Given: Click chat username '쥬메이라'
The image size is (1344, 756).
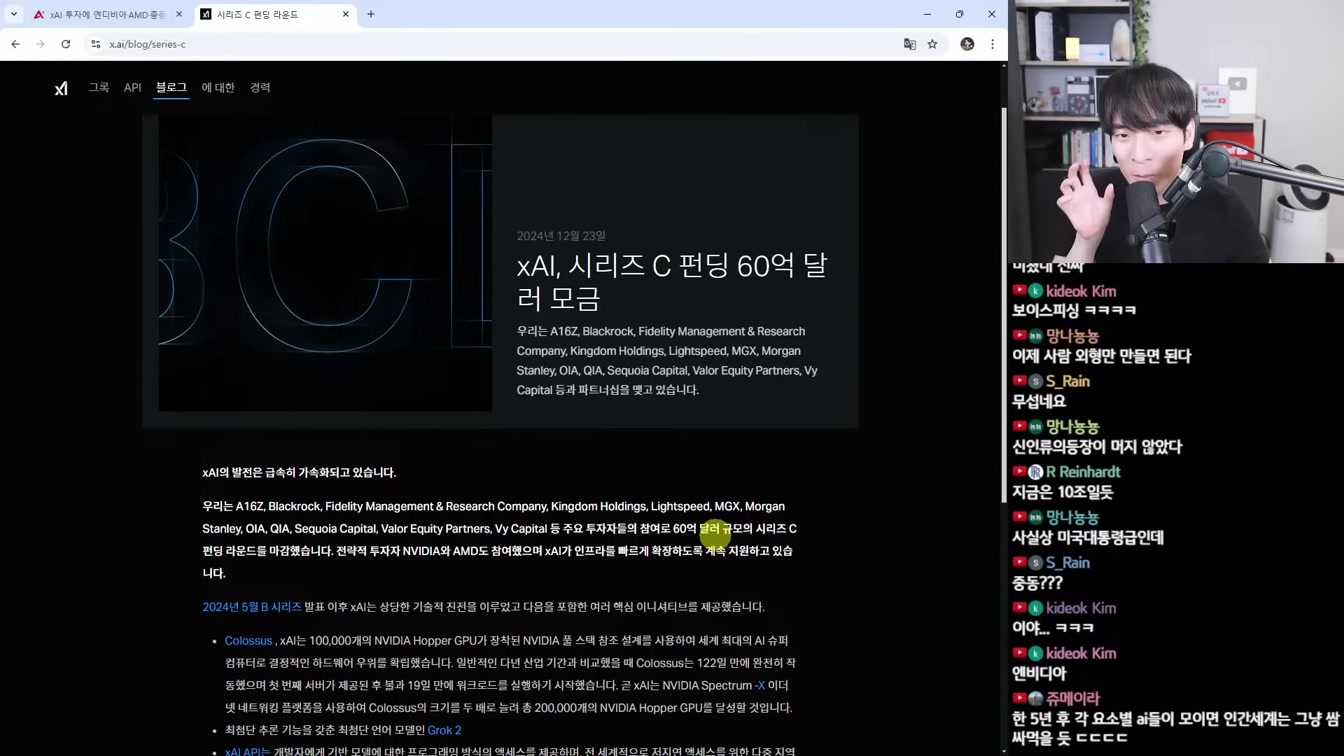Looking at the screenshot, I should [x=1073, y=698].
